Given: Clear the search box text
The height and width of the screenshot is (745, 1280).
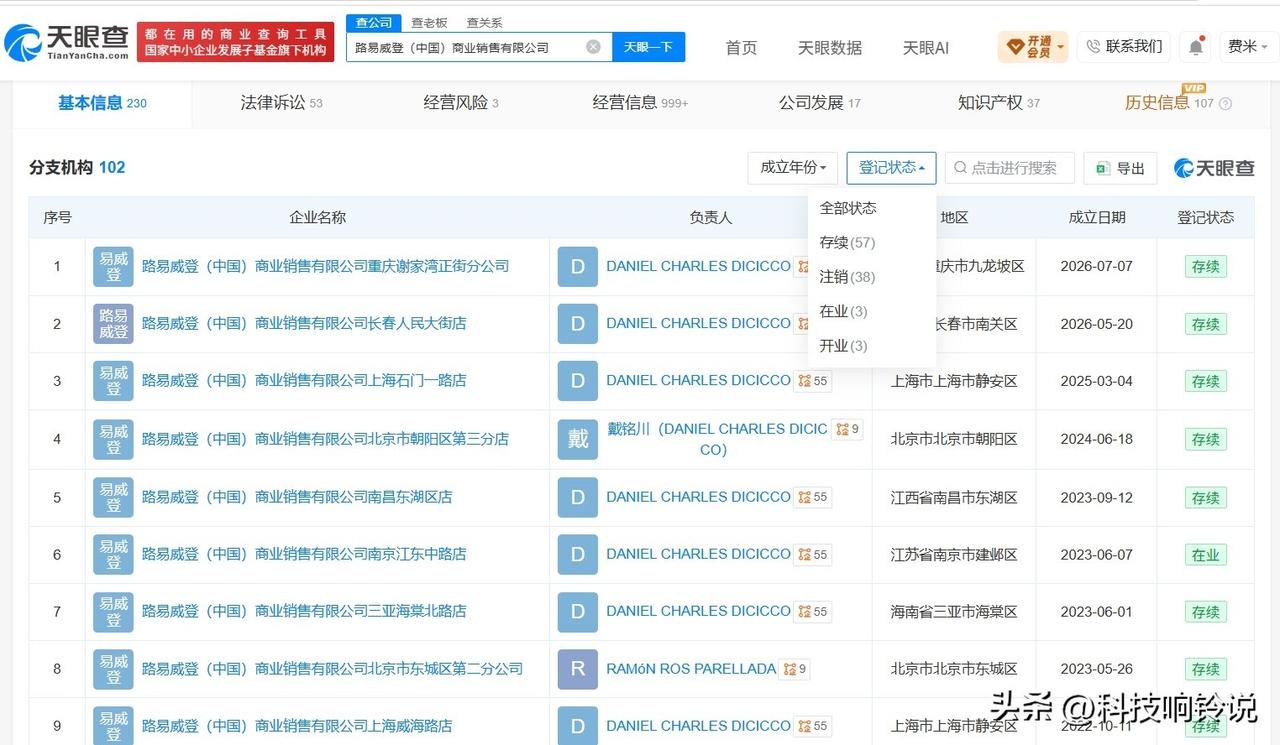Looking at the screenshot, I should [x=593, y=47].
